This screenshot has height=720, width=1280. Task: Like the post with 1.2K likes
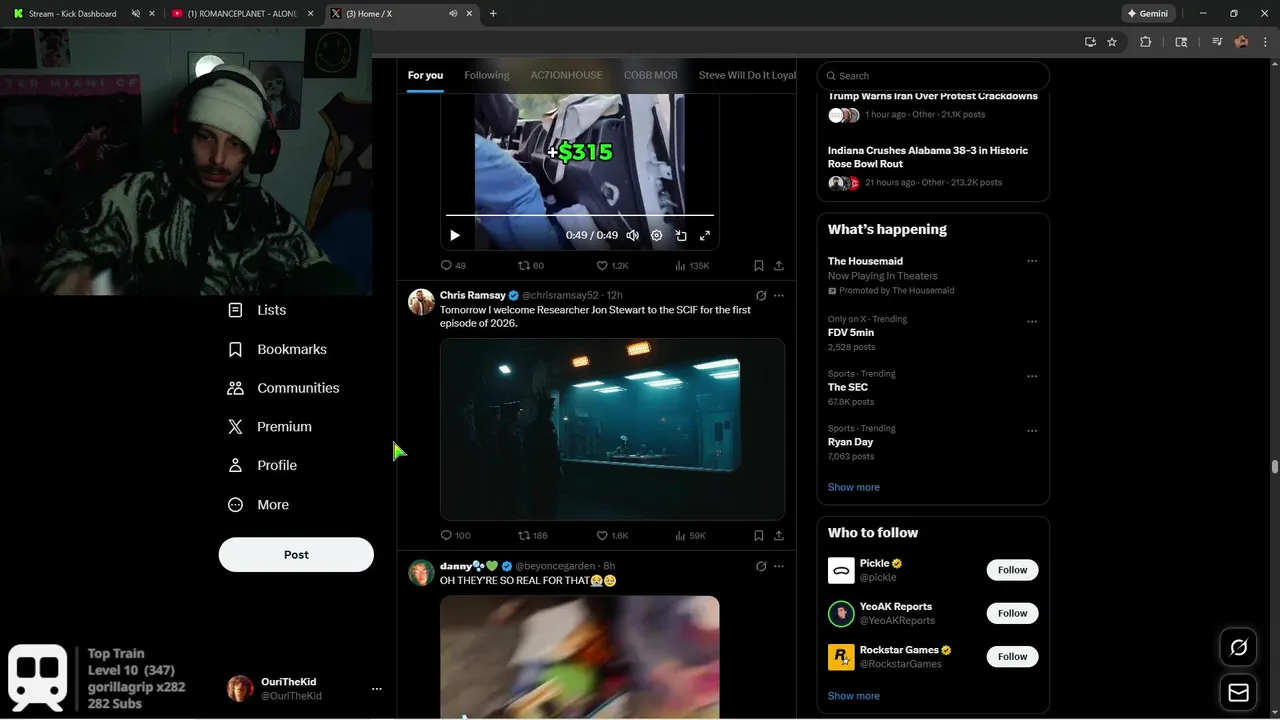(612, 266)
